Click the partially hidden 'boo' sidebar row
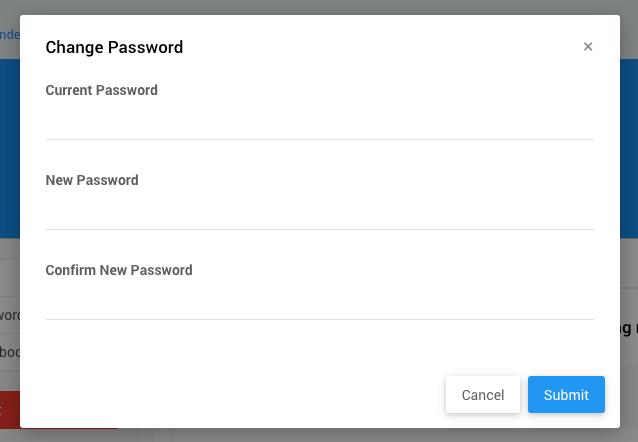The height and width of the screenshot is (442, 638). (10, 352)
